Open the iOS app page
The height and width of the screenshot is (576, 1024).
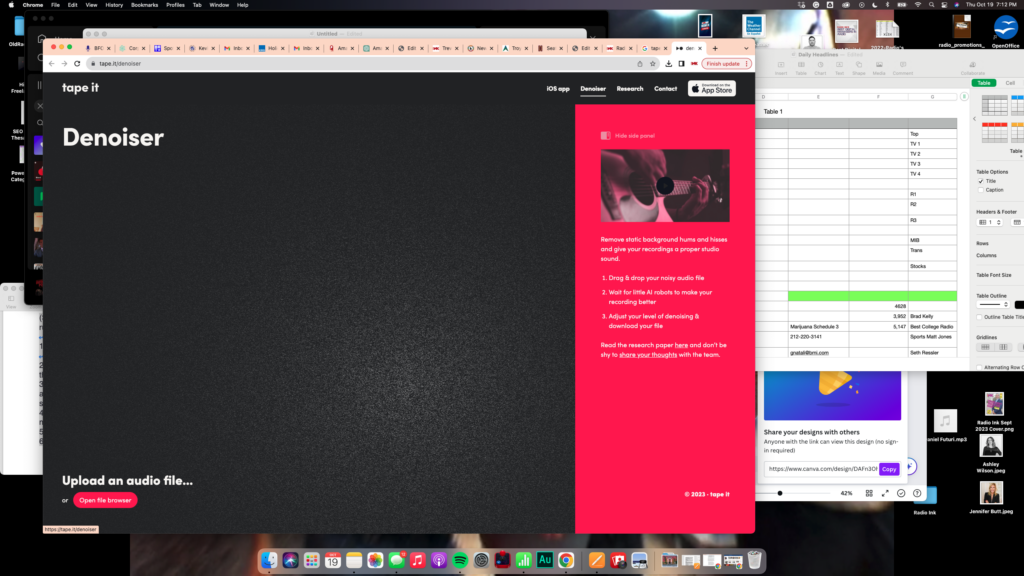tap(558, 89)
